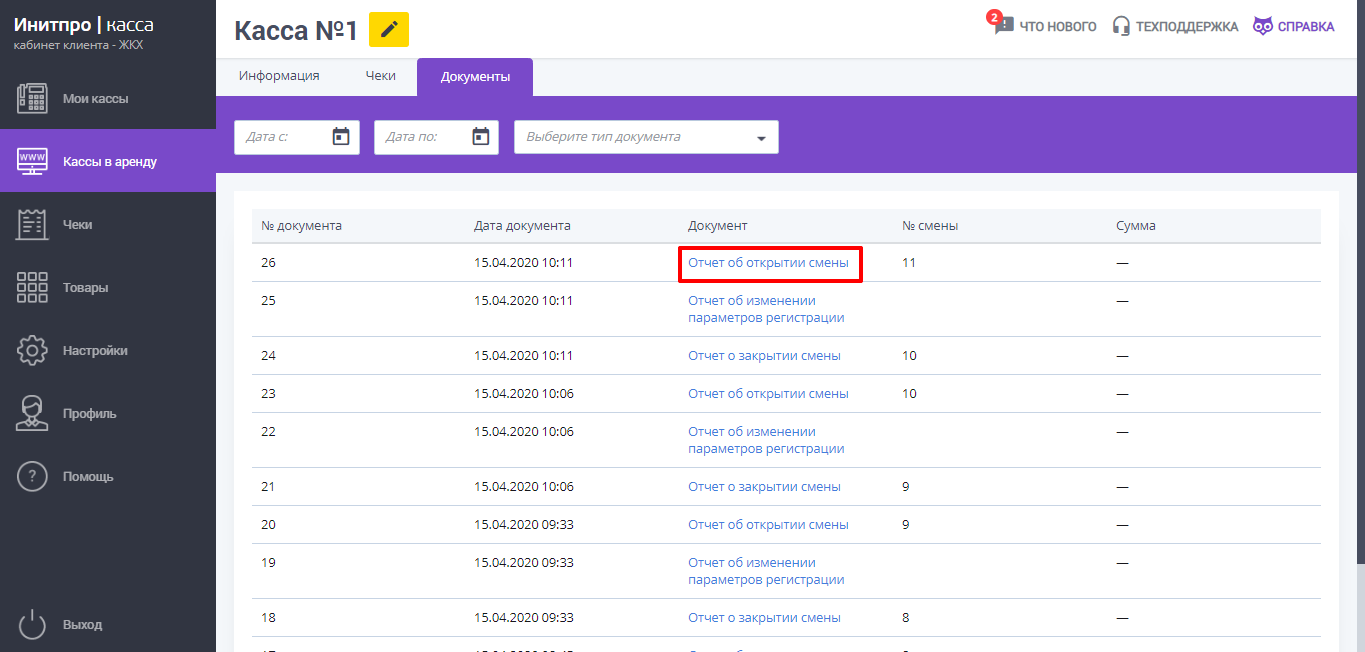
Task: Open document 24 Отчет о закрытии смены
Action: (x=764, y=356)
